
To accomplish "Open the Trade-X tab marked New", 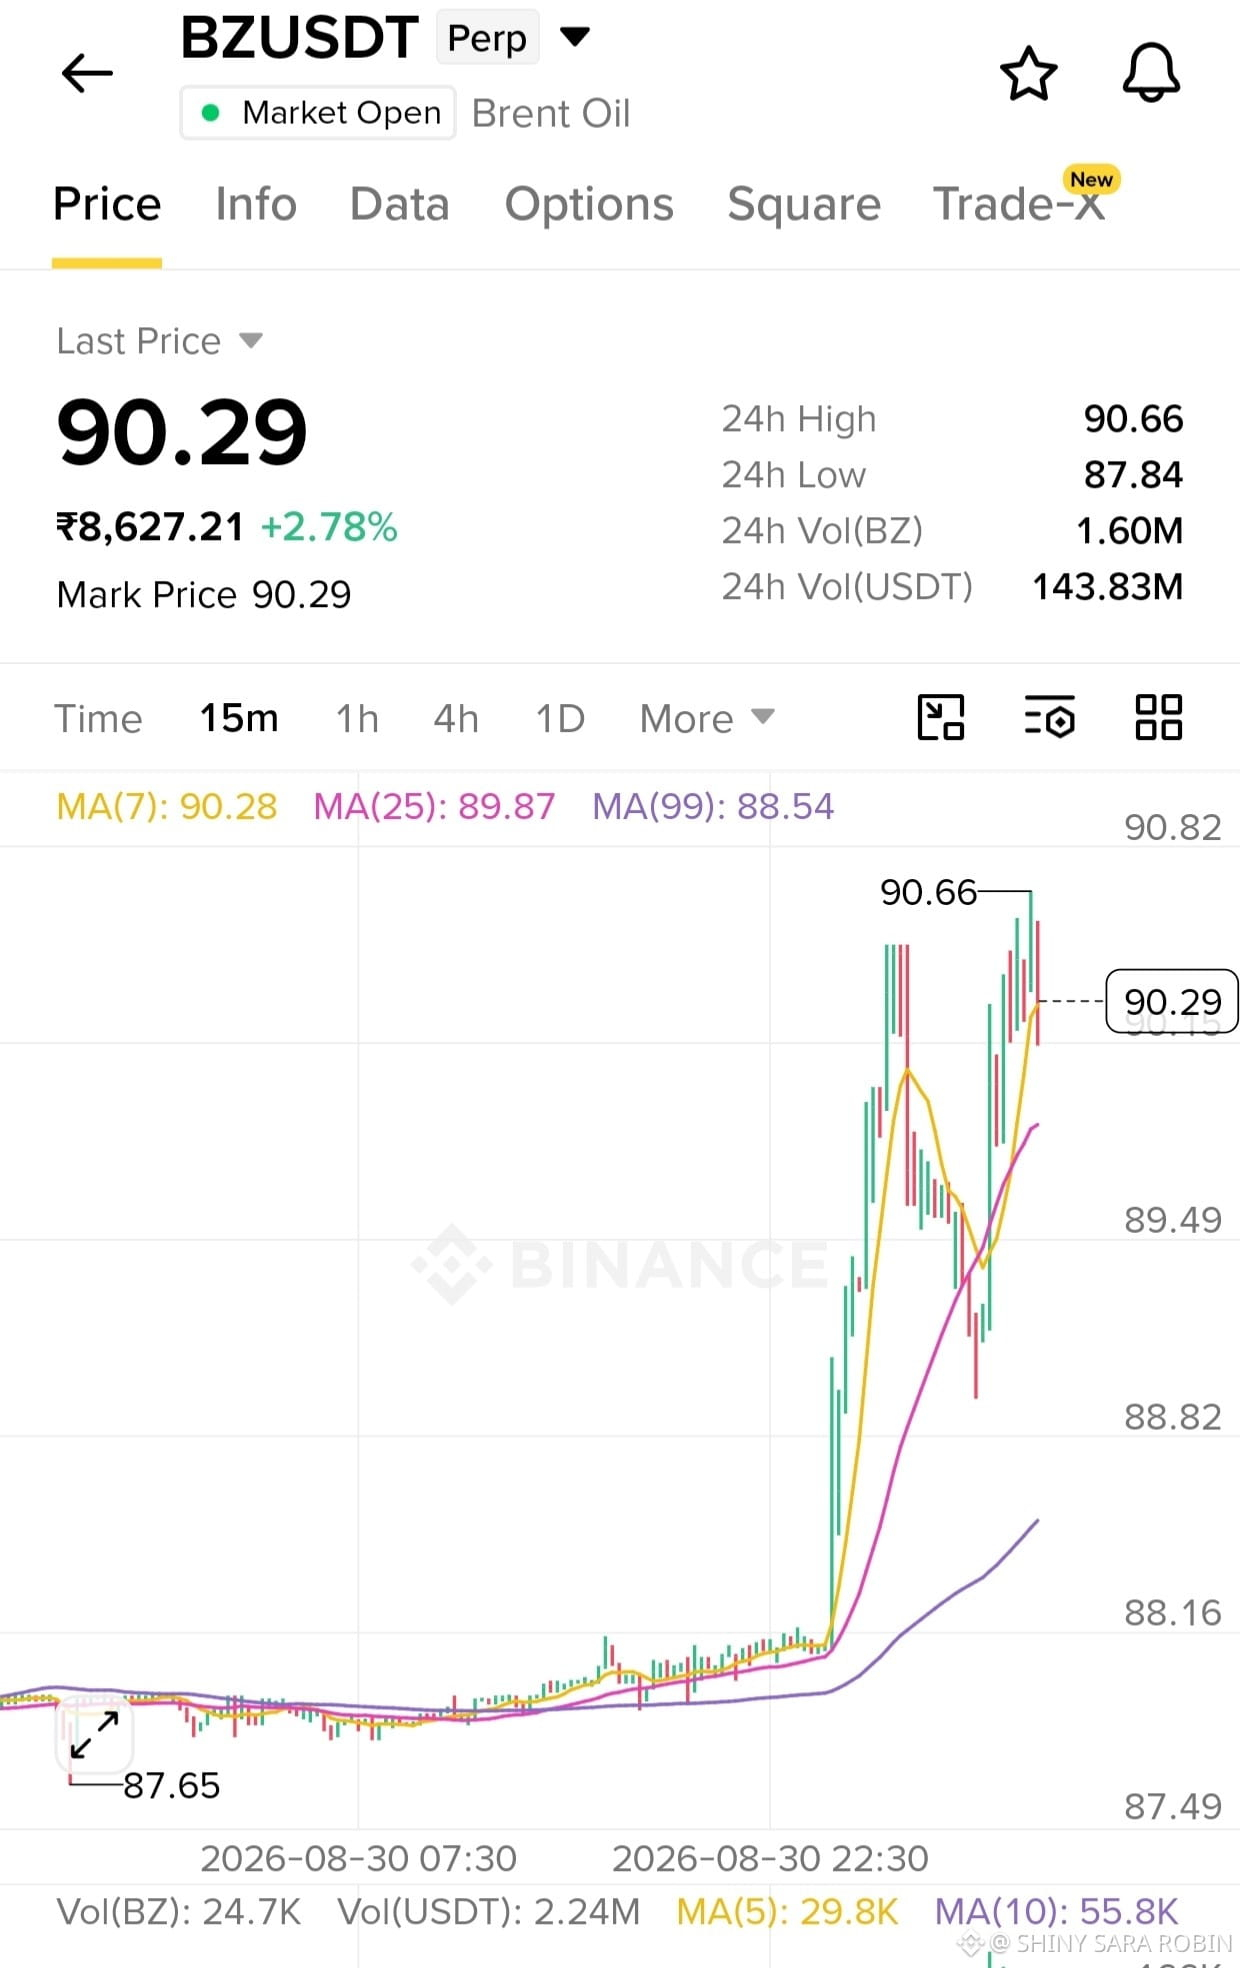I will (x=1020, y=204).
